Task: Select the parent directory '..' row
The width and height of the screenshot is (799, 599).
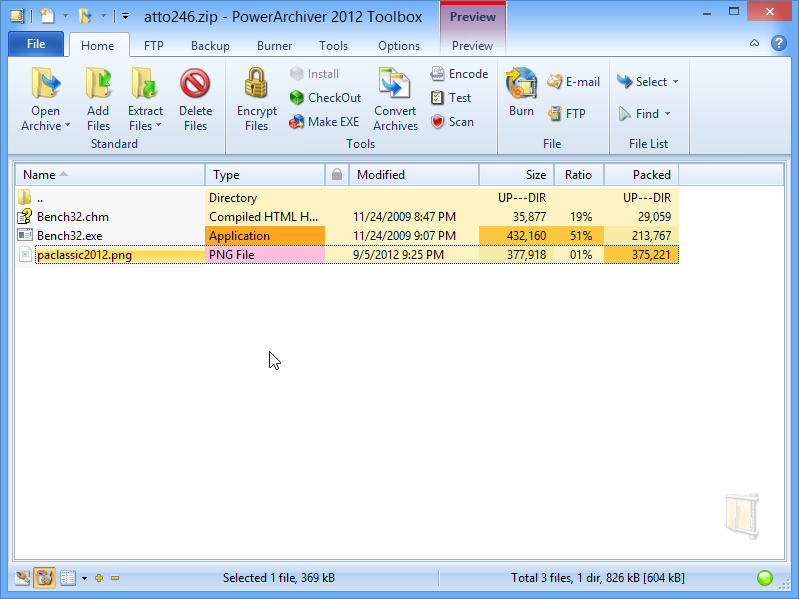Action: pyautogui.click(x=347, y=198)
